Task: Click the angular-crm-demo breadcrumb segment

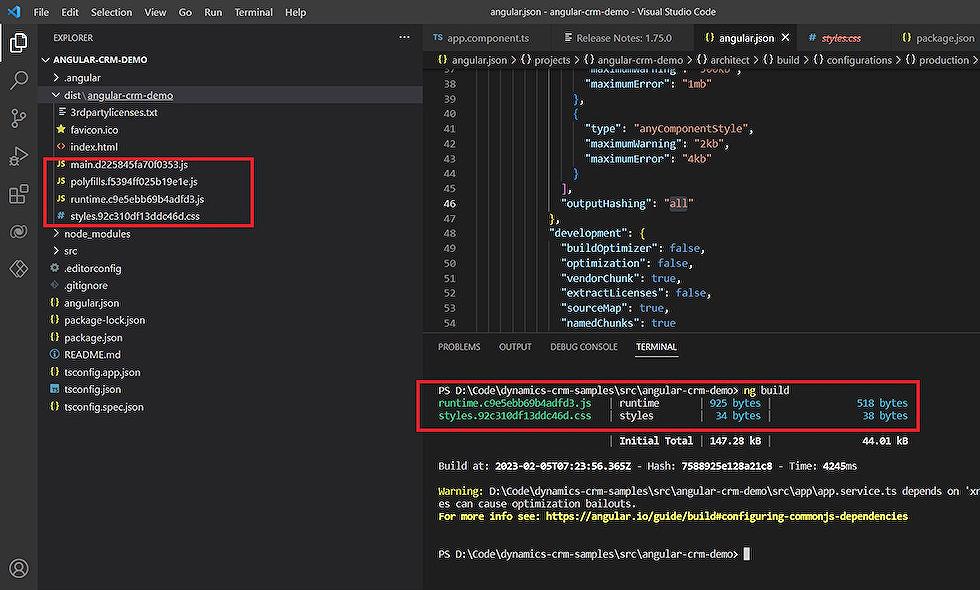Action: (640, 60)
